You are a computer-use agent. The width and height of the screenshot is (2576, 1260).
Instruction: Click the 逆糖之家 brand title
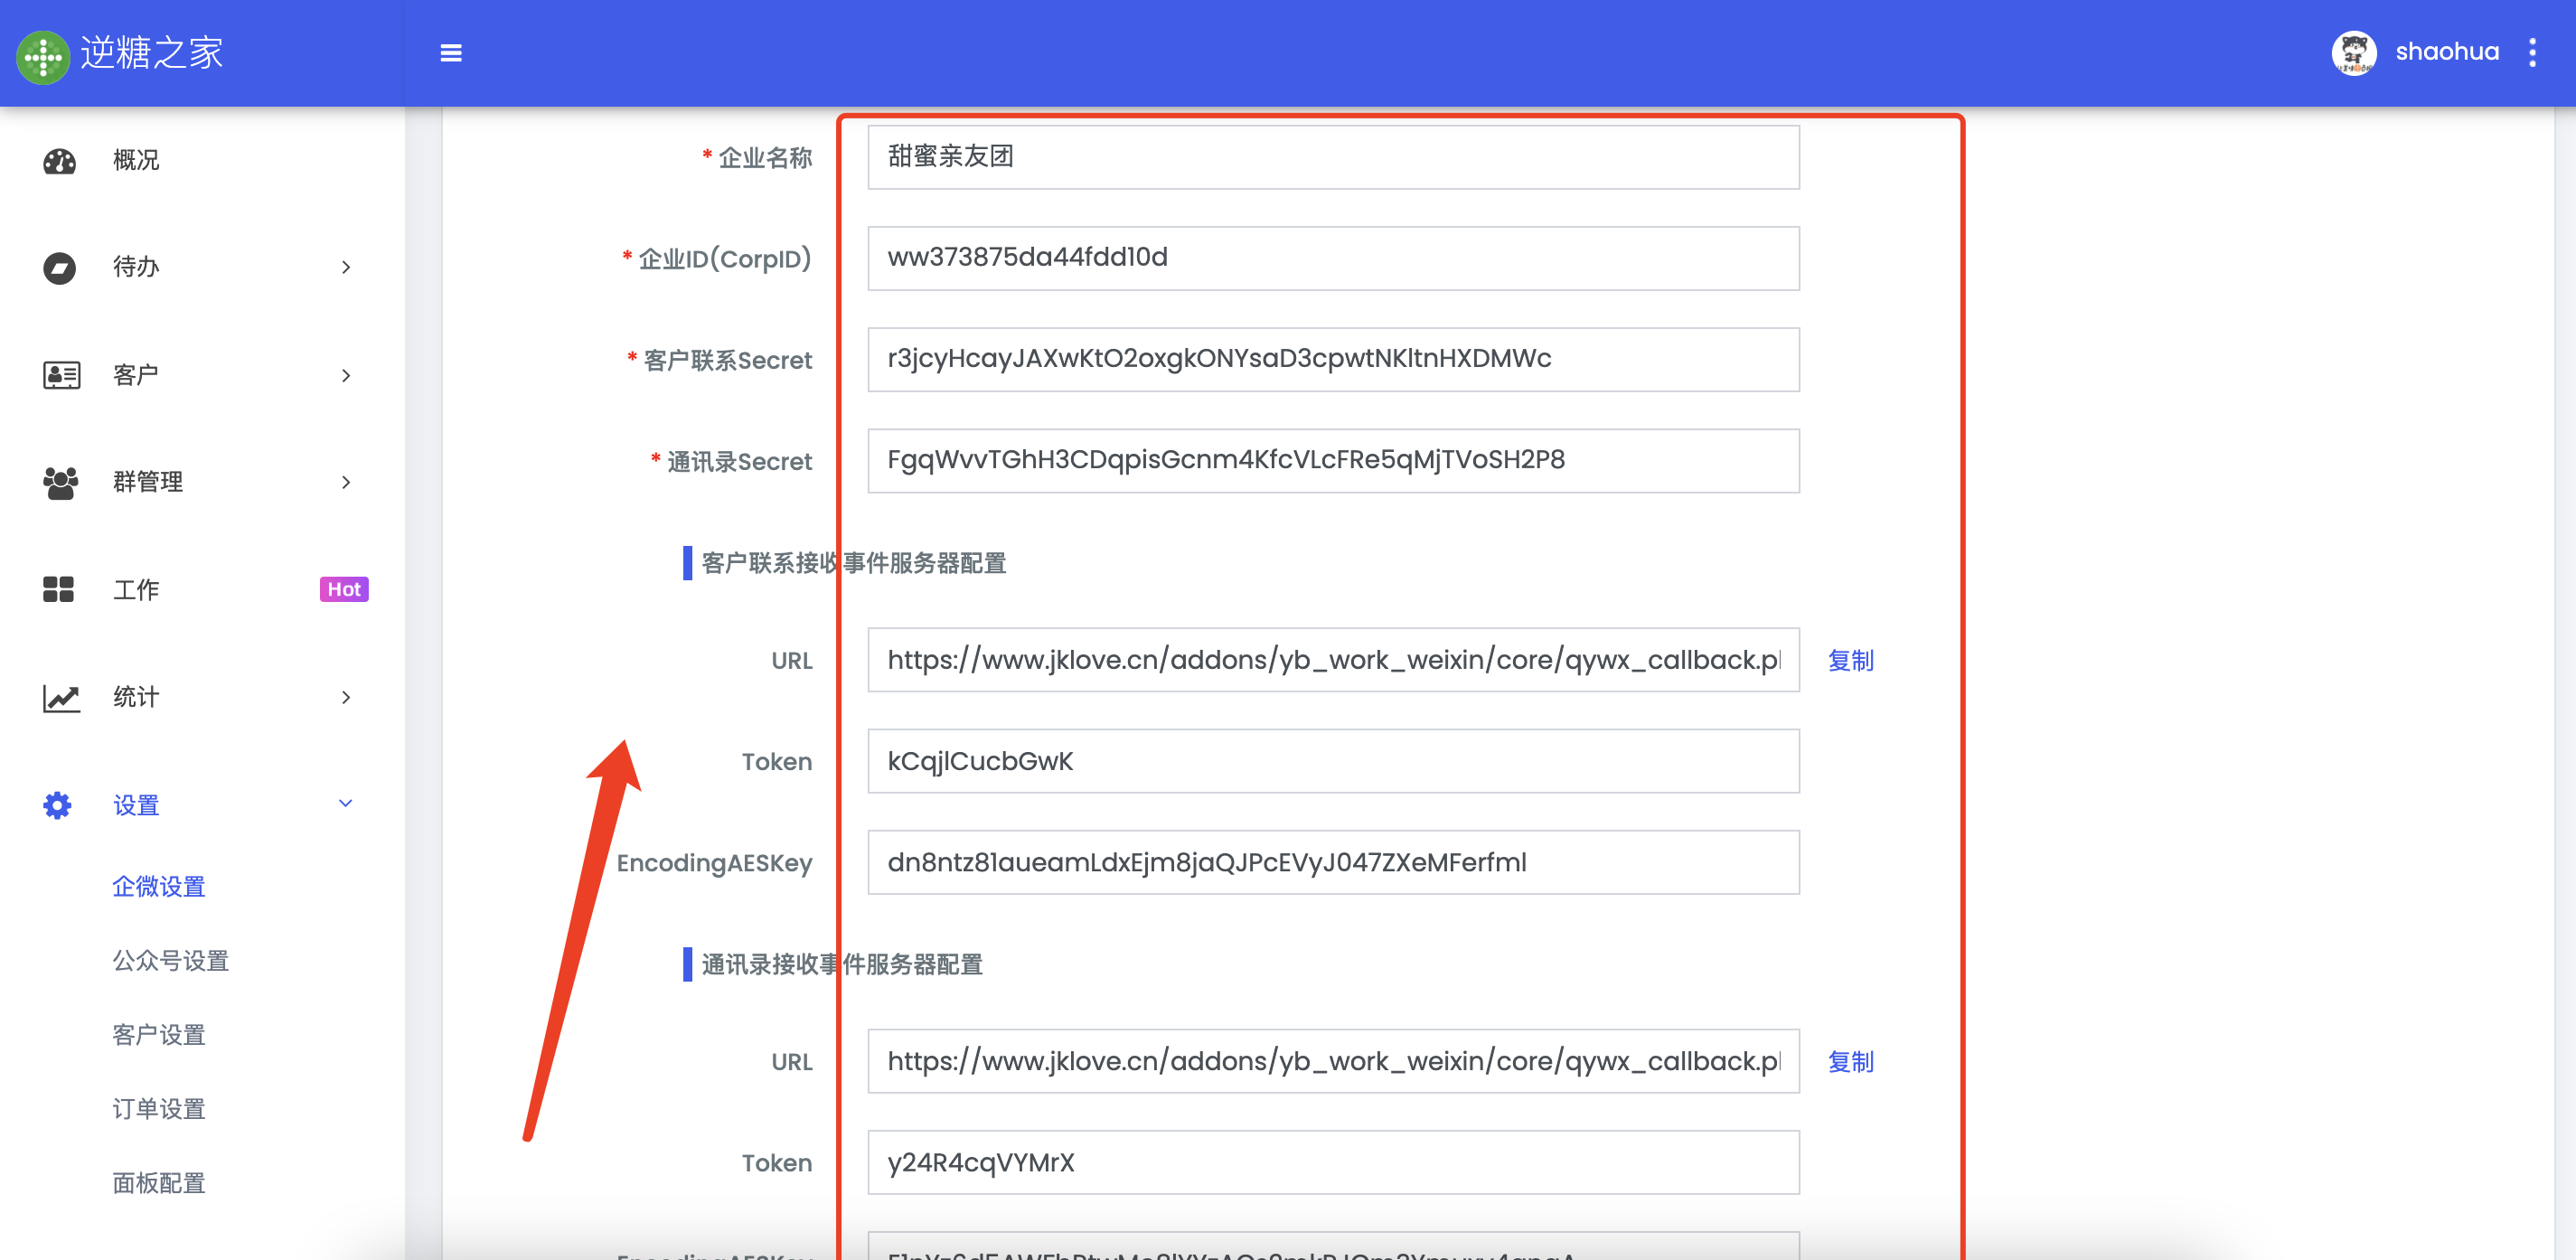pos(152,53)
